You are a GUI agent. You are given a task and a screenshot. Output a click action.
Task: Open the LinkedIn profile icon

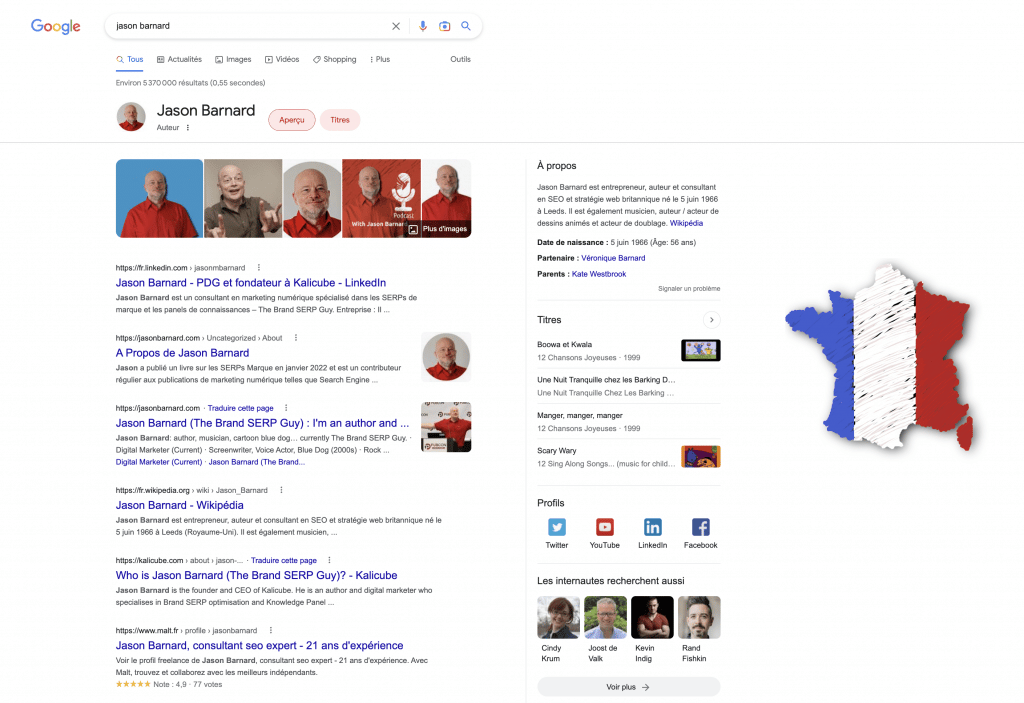coord(652,527)
